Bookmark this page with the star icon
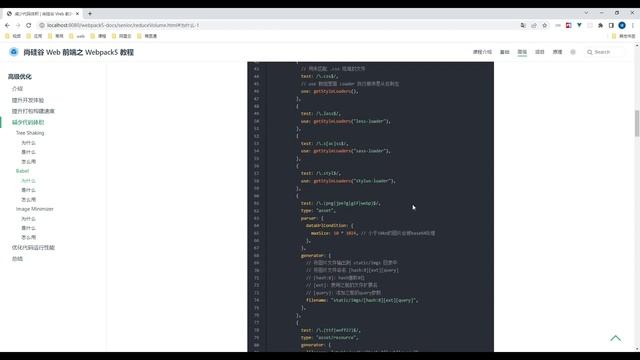The width and height of the screenshot is (640, 360). point(544,25)
